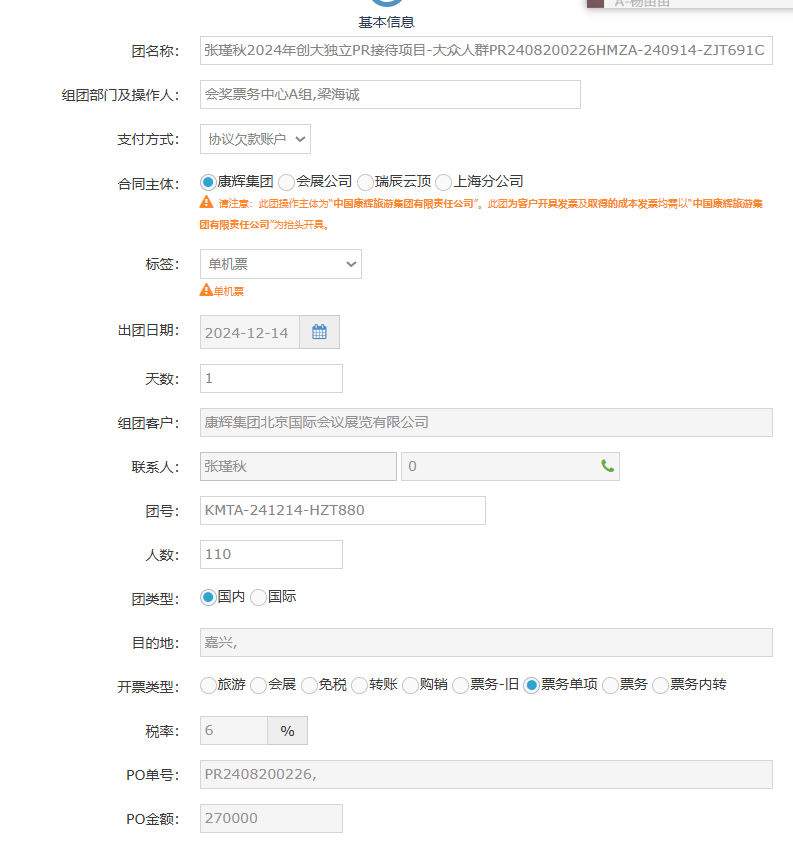Select the 会展公司 radio option

[286, 182]
